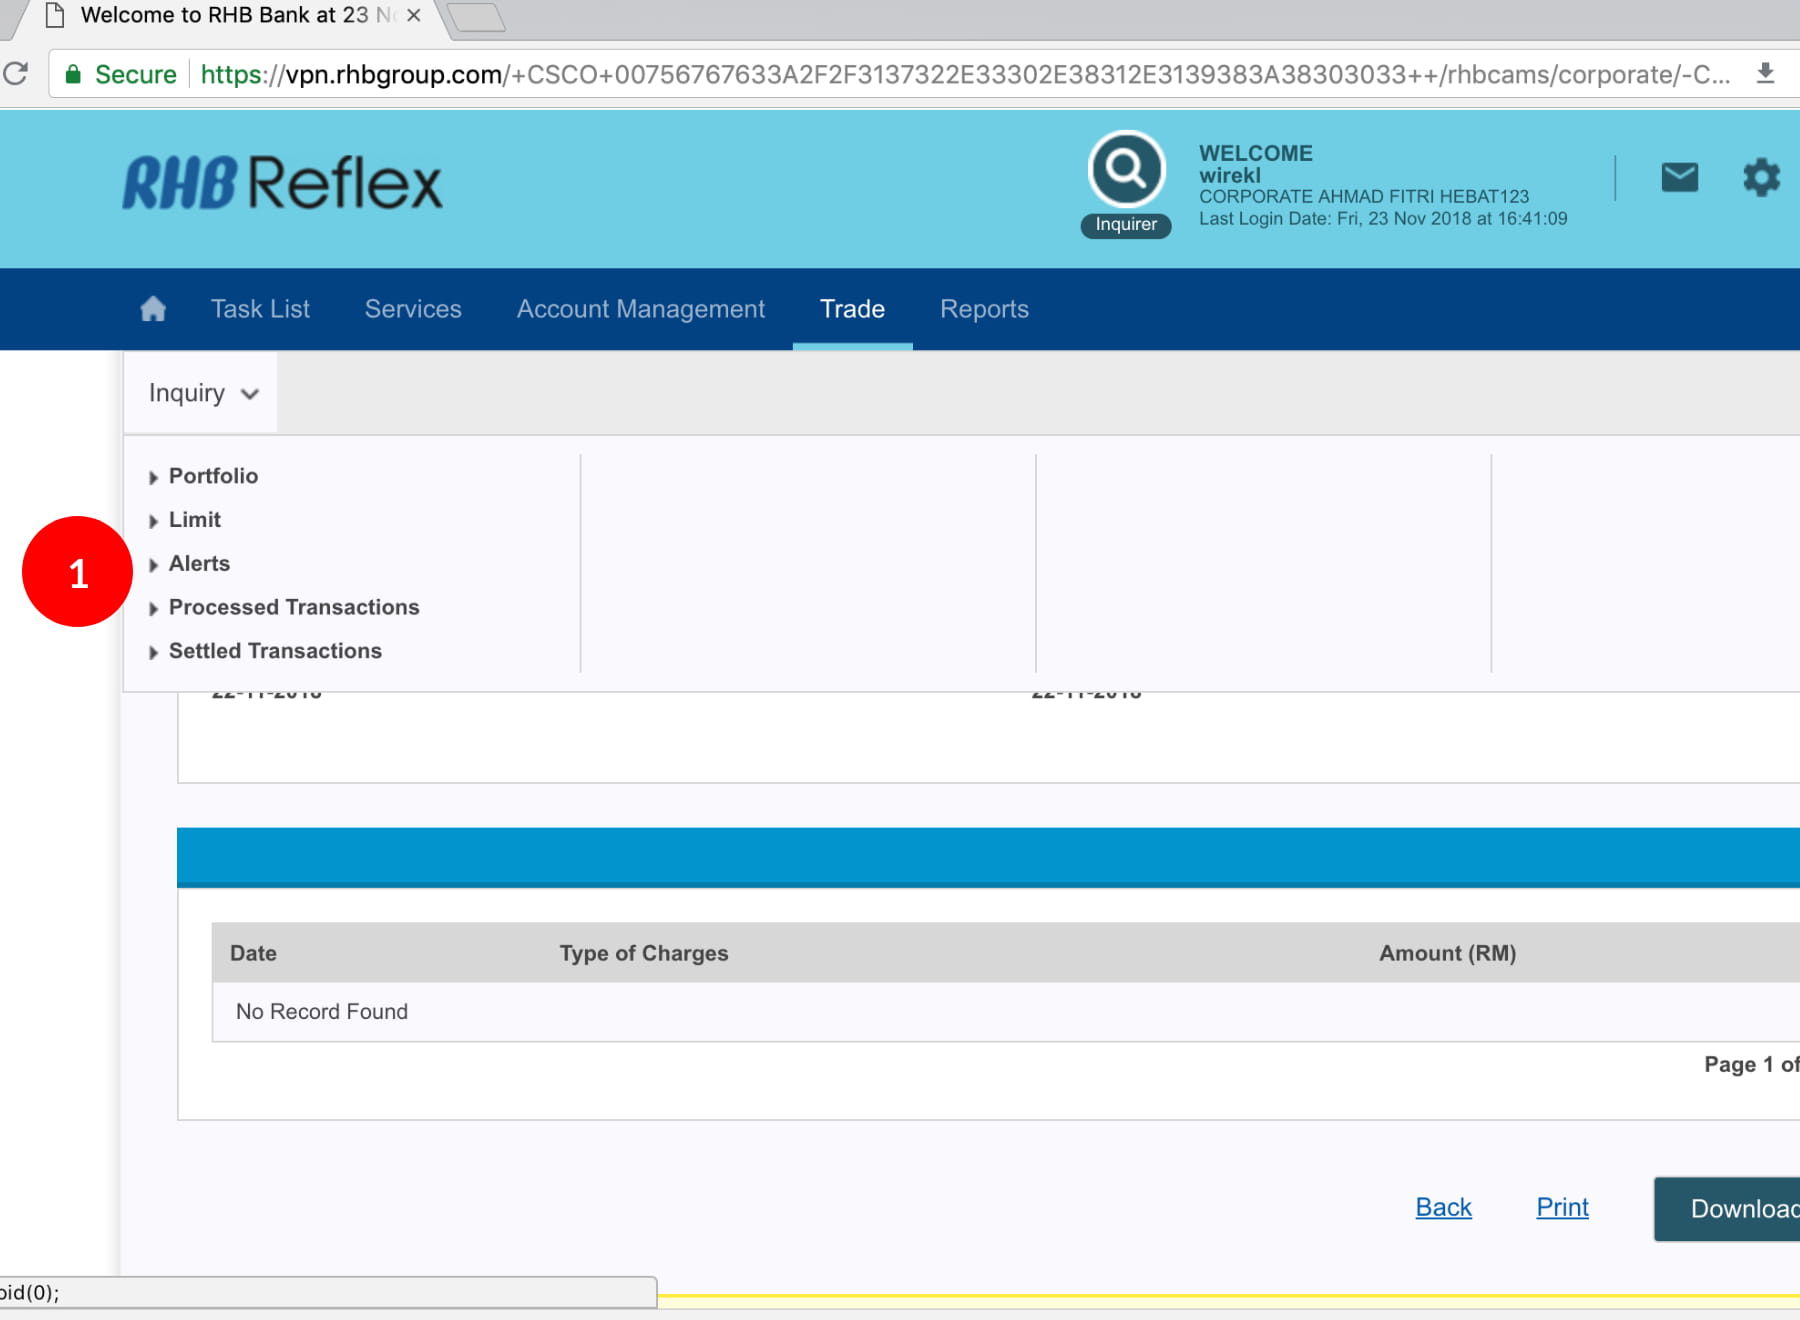Click the browser reload icon

(16, 74)
